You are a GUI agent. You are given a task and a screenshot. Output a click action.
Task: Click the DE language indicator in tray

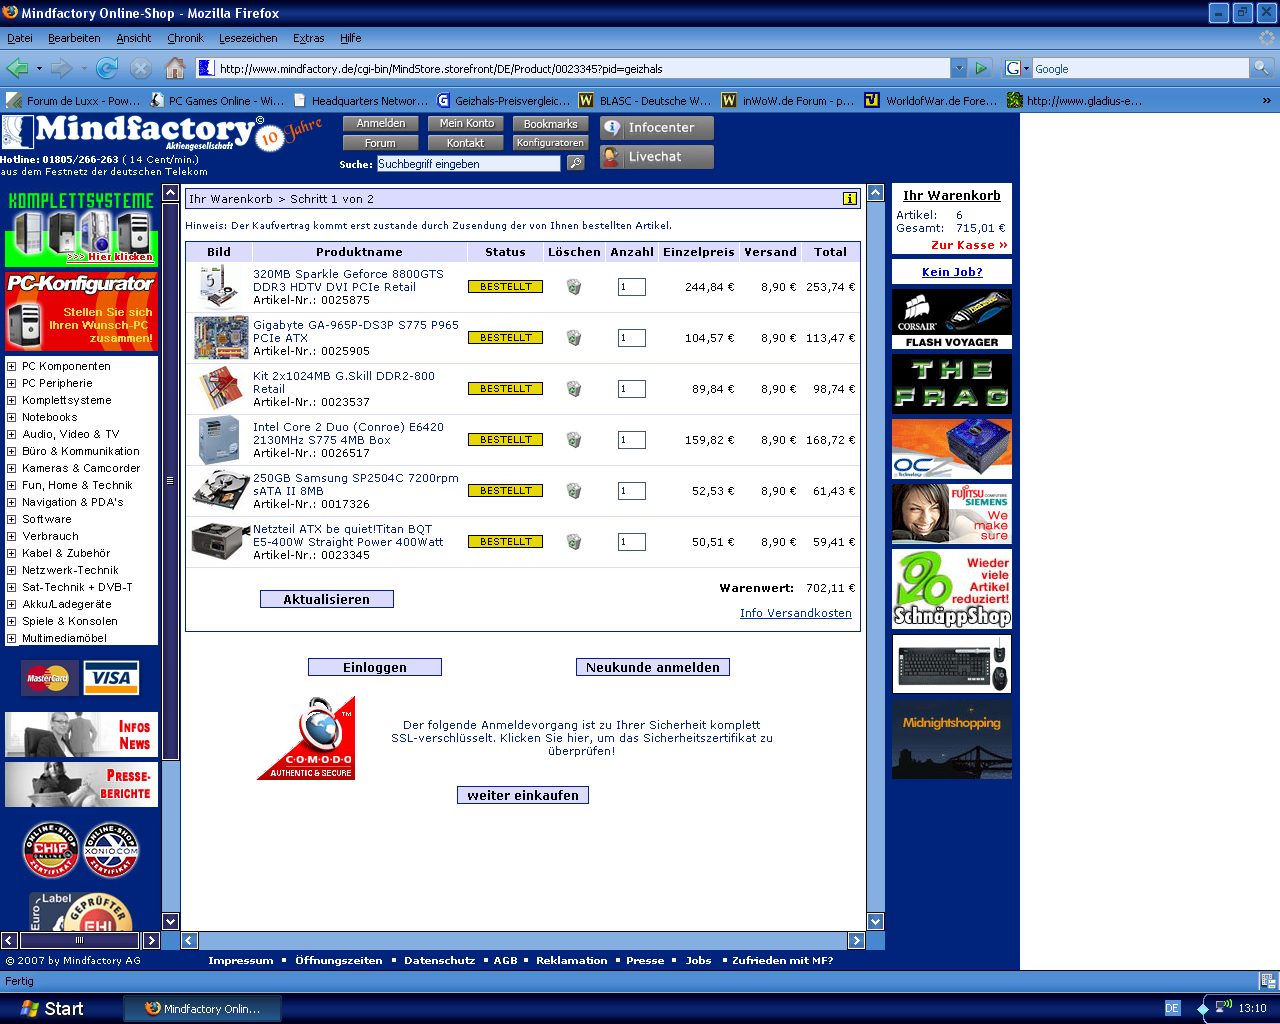coord(1172,1008)
